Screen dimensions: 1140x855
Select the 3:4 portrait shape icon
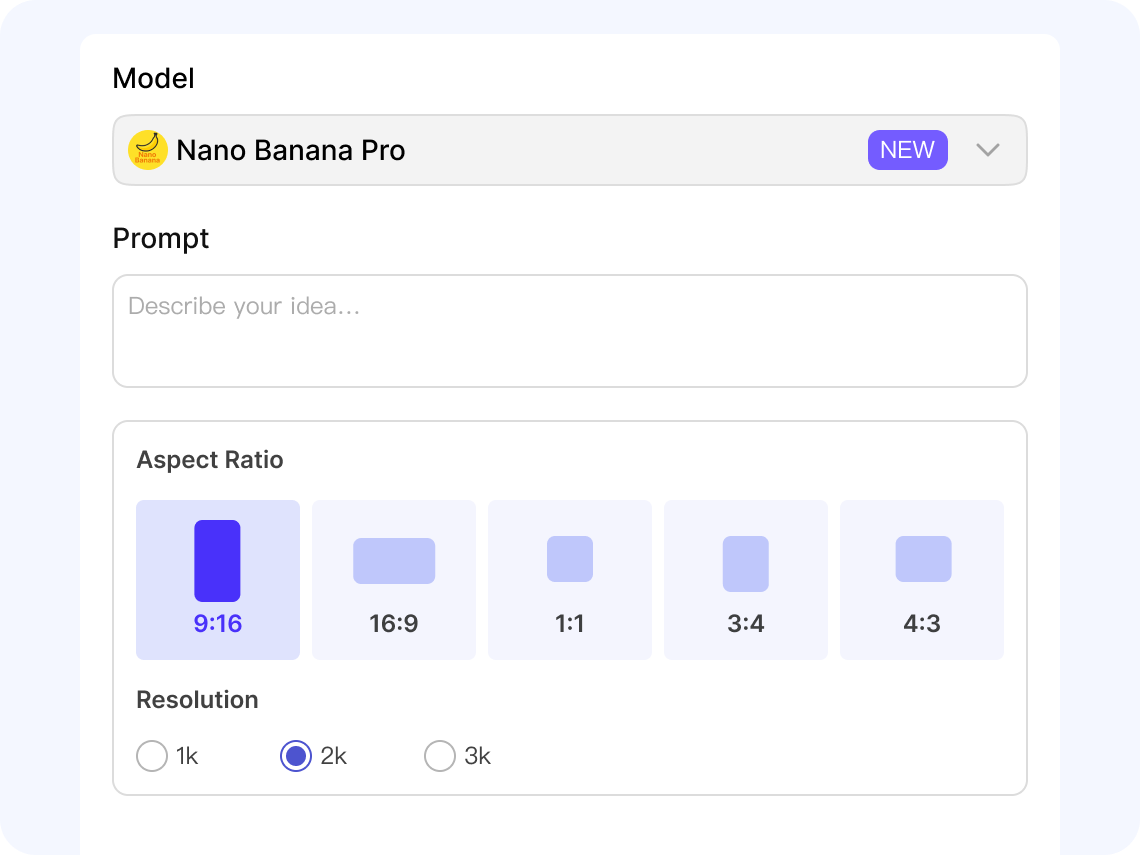(746, 564)
